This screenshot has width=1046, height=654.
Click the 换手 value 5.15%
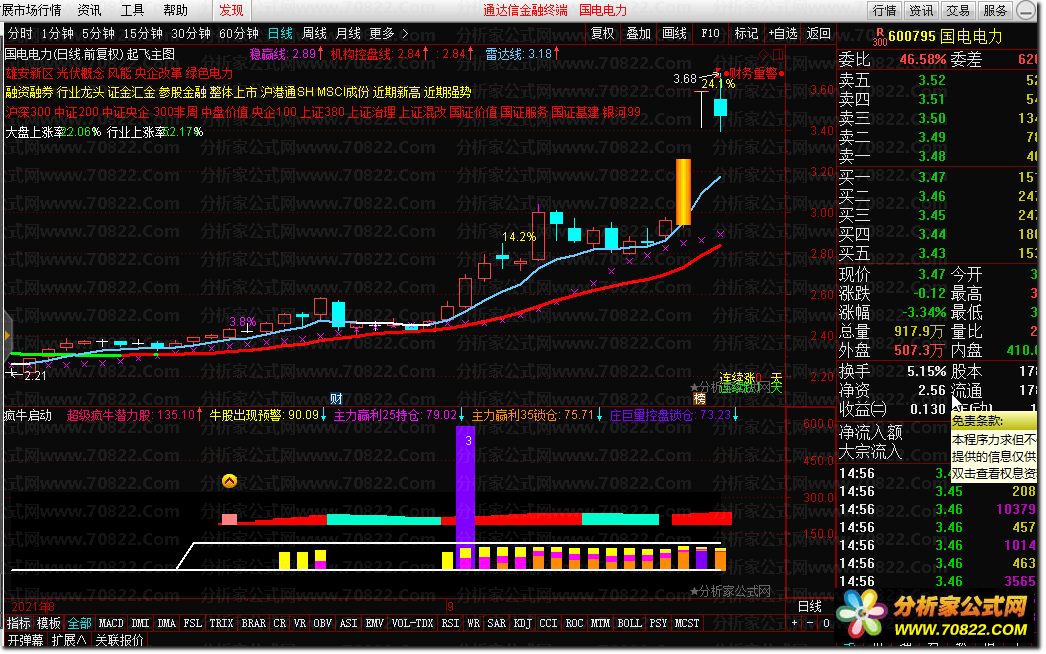(x=926, y=371)
